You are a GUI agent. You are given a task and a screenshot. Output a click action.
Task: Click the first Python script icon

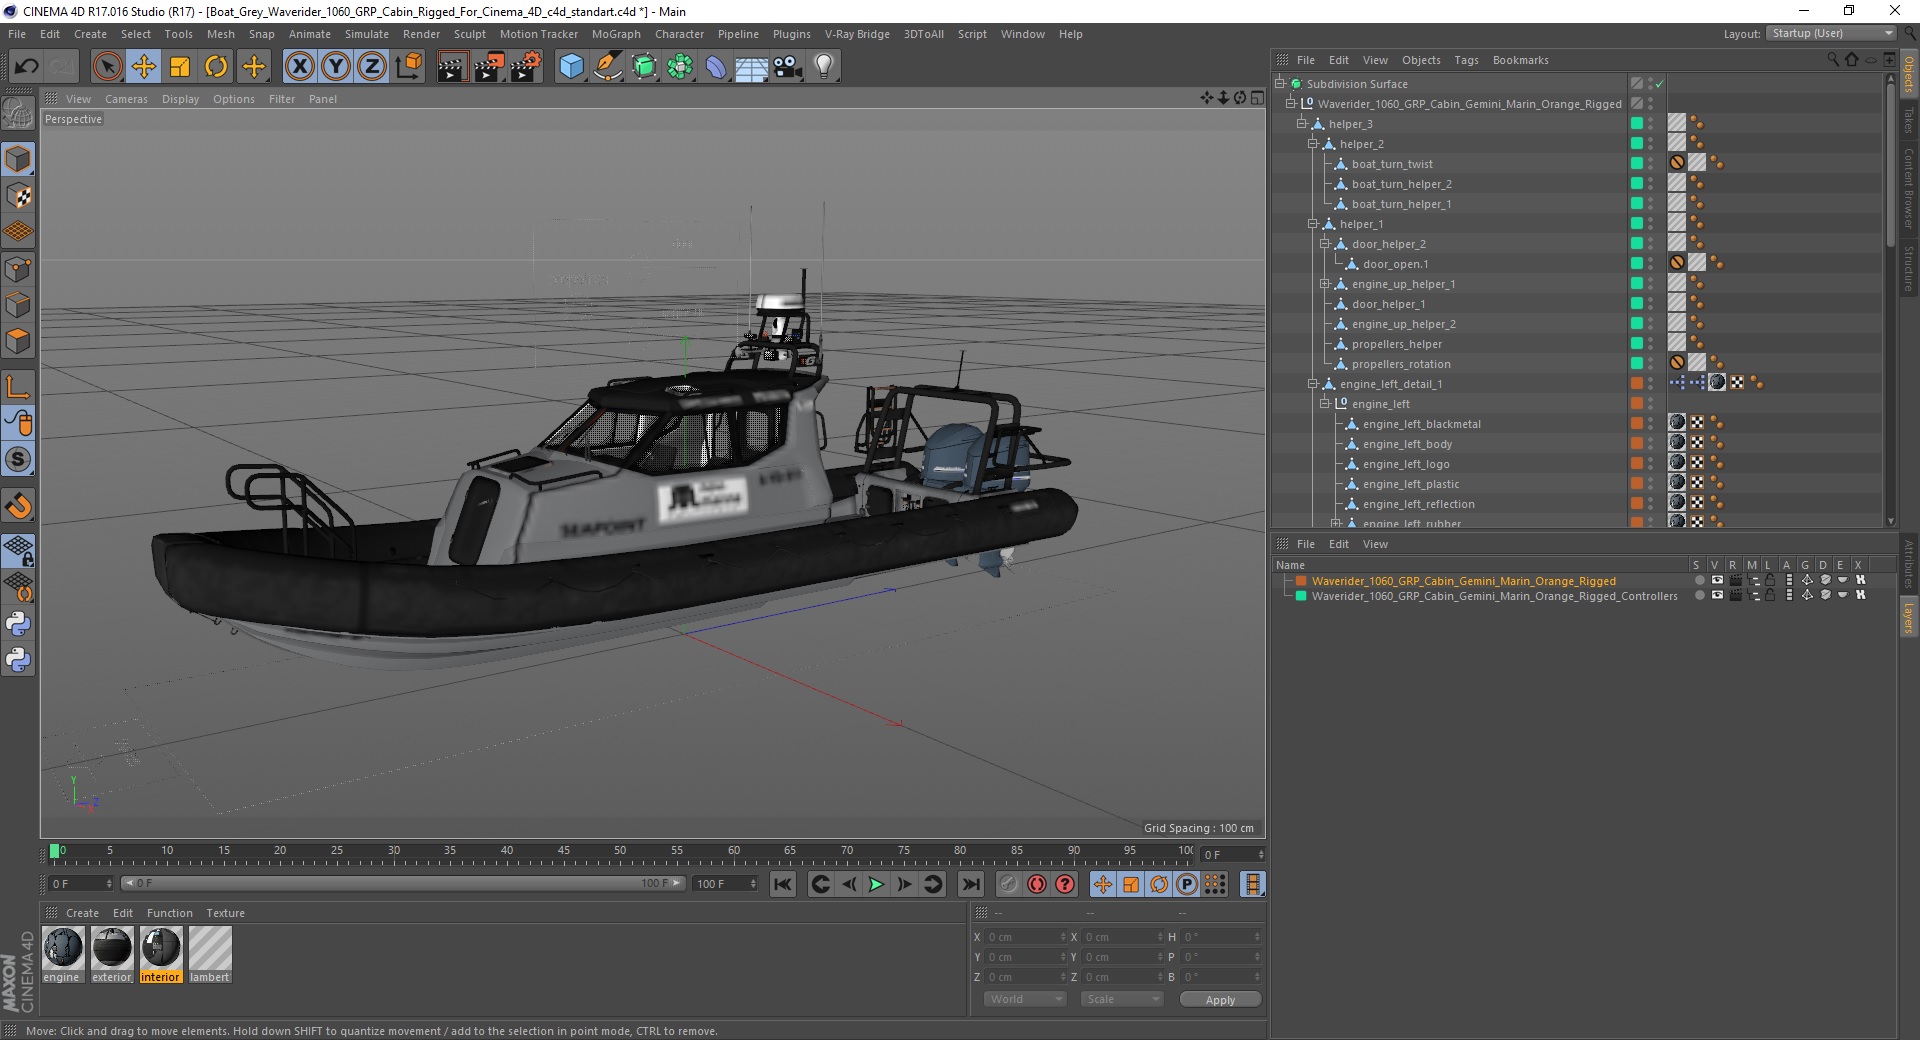[x=18, y=624]
